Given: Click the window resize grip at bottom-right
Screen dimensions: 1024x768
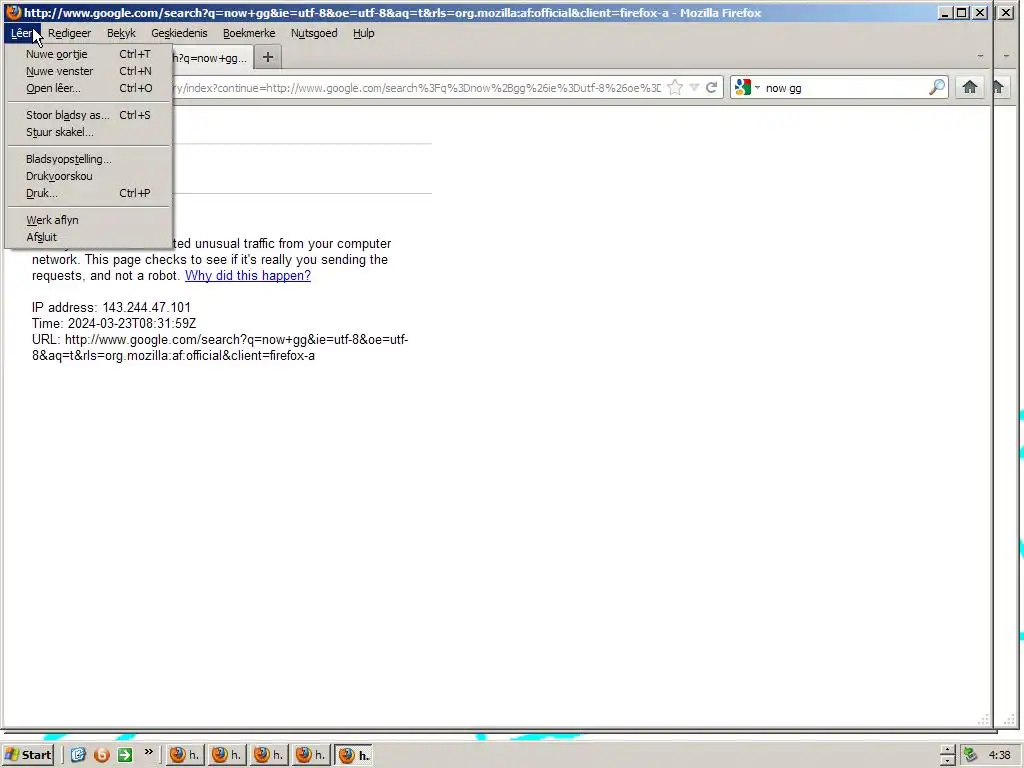Looking at the screenshot, I should (x=984, y=720).
